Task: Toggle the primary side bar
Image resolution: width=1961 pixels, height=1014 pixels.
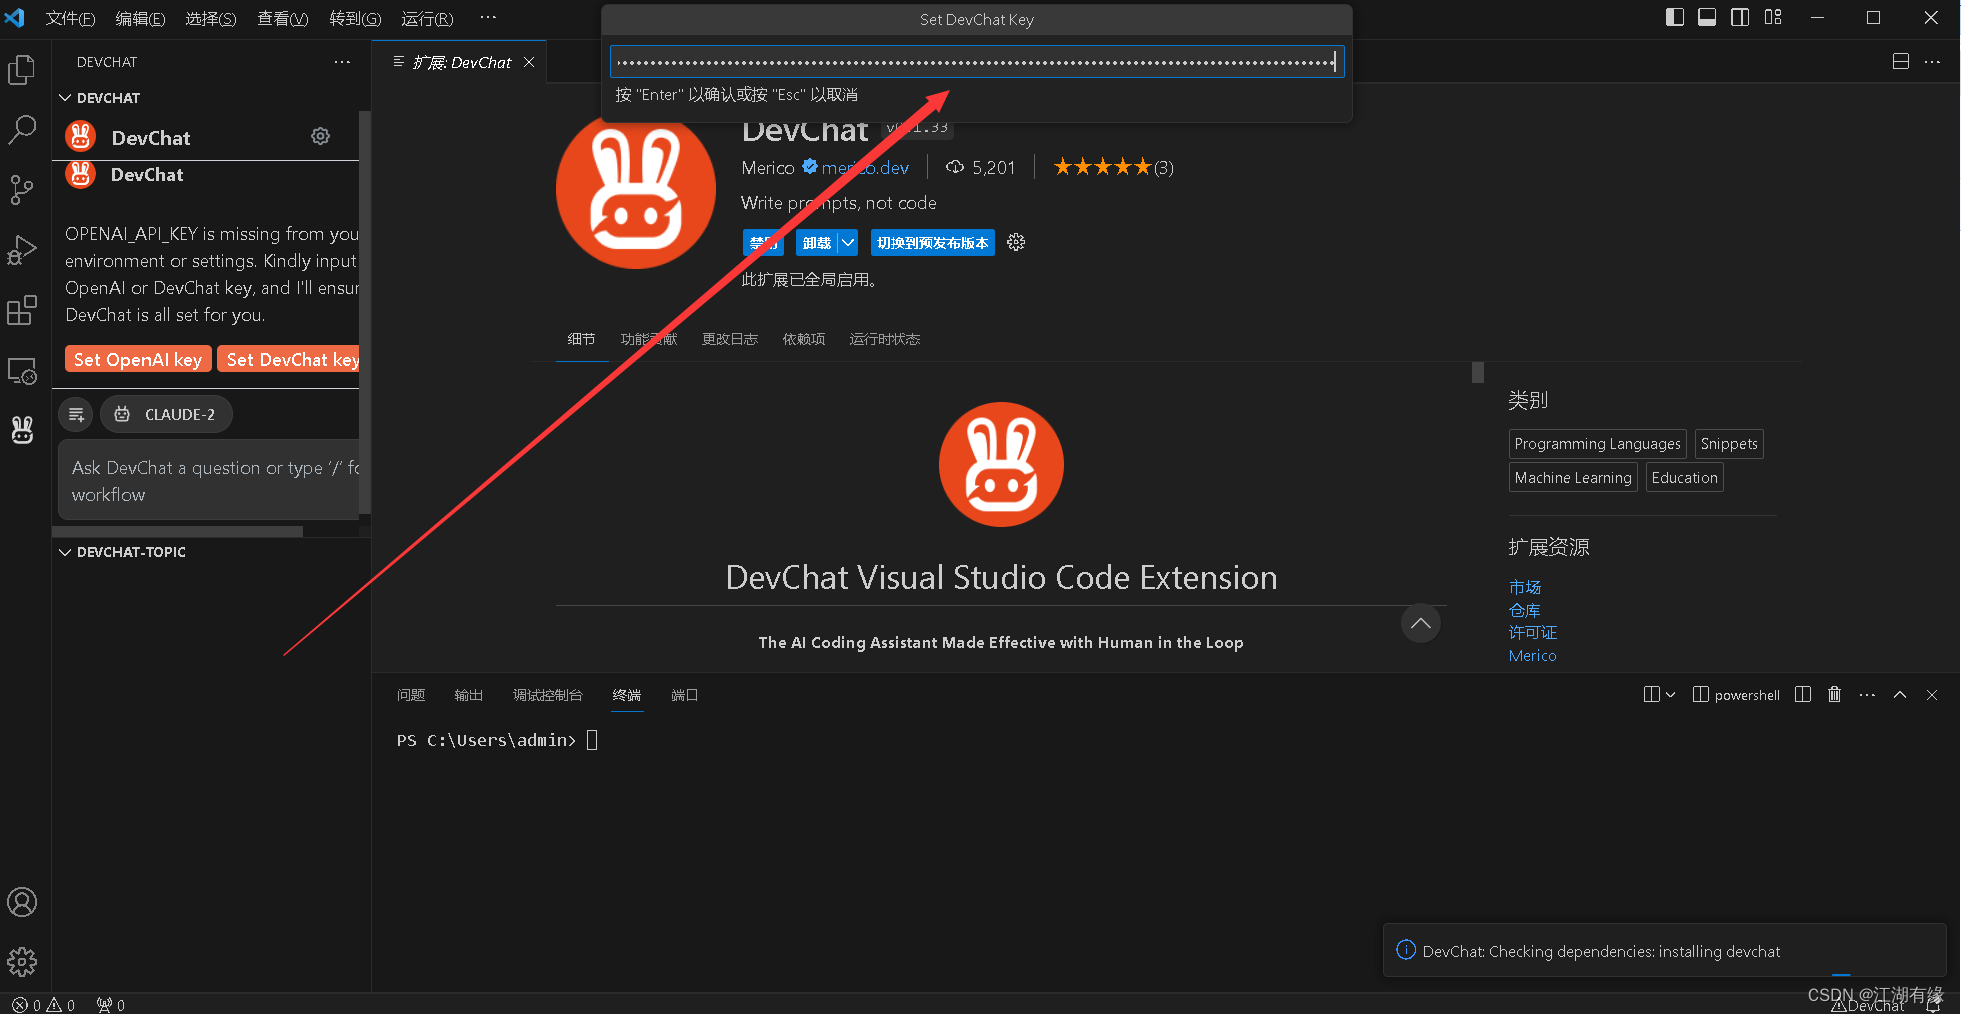Action: point(1675,18)
